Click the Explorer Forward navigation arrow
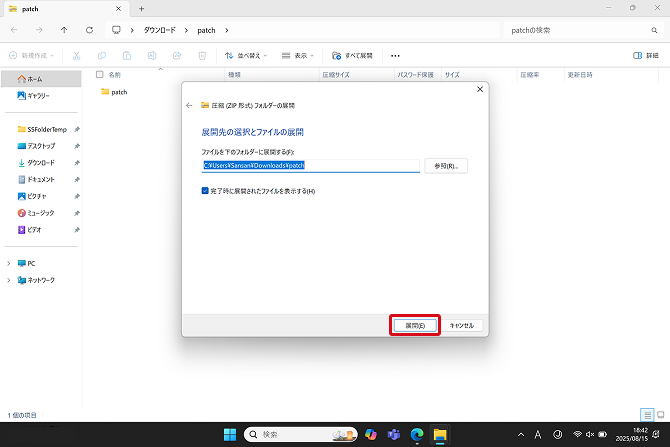 pyautogui.click(x=39, y=30)
